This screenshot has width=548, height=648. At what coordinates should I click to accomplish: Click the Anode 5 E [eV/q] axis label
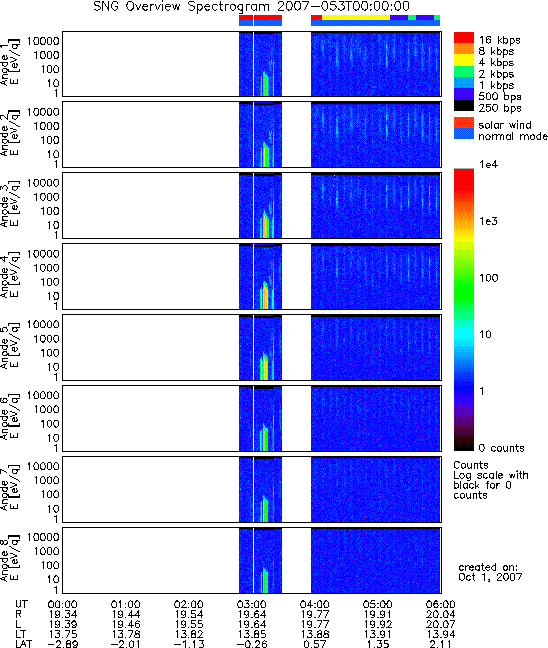pyautogui.click(x=9, y=347)
